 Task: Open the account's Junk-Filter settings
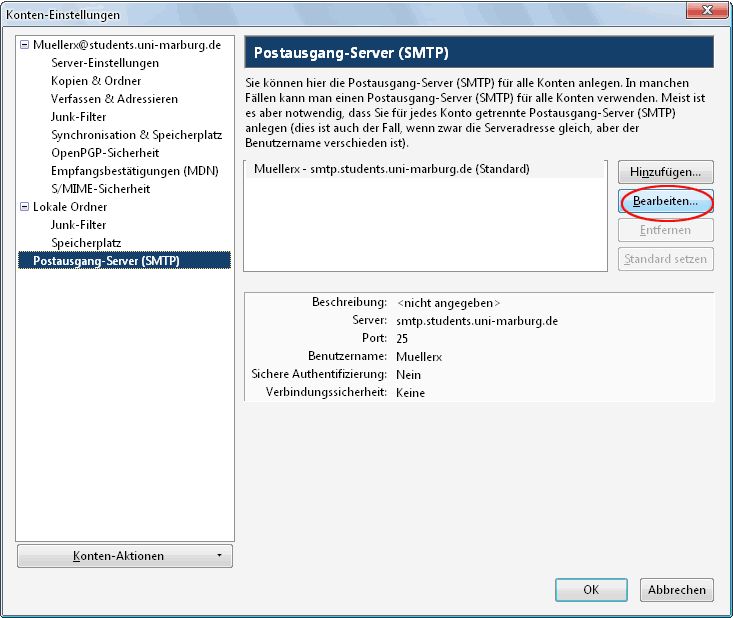[78, 117]
